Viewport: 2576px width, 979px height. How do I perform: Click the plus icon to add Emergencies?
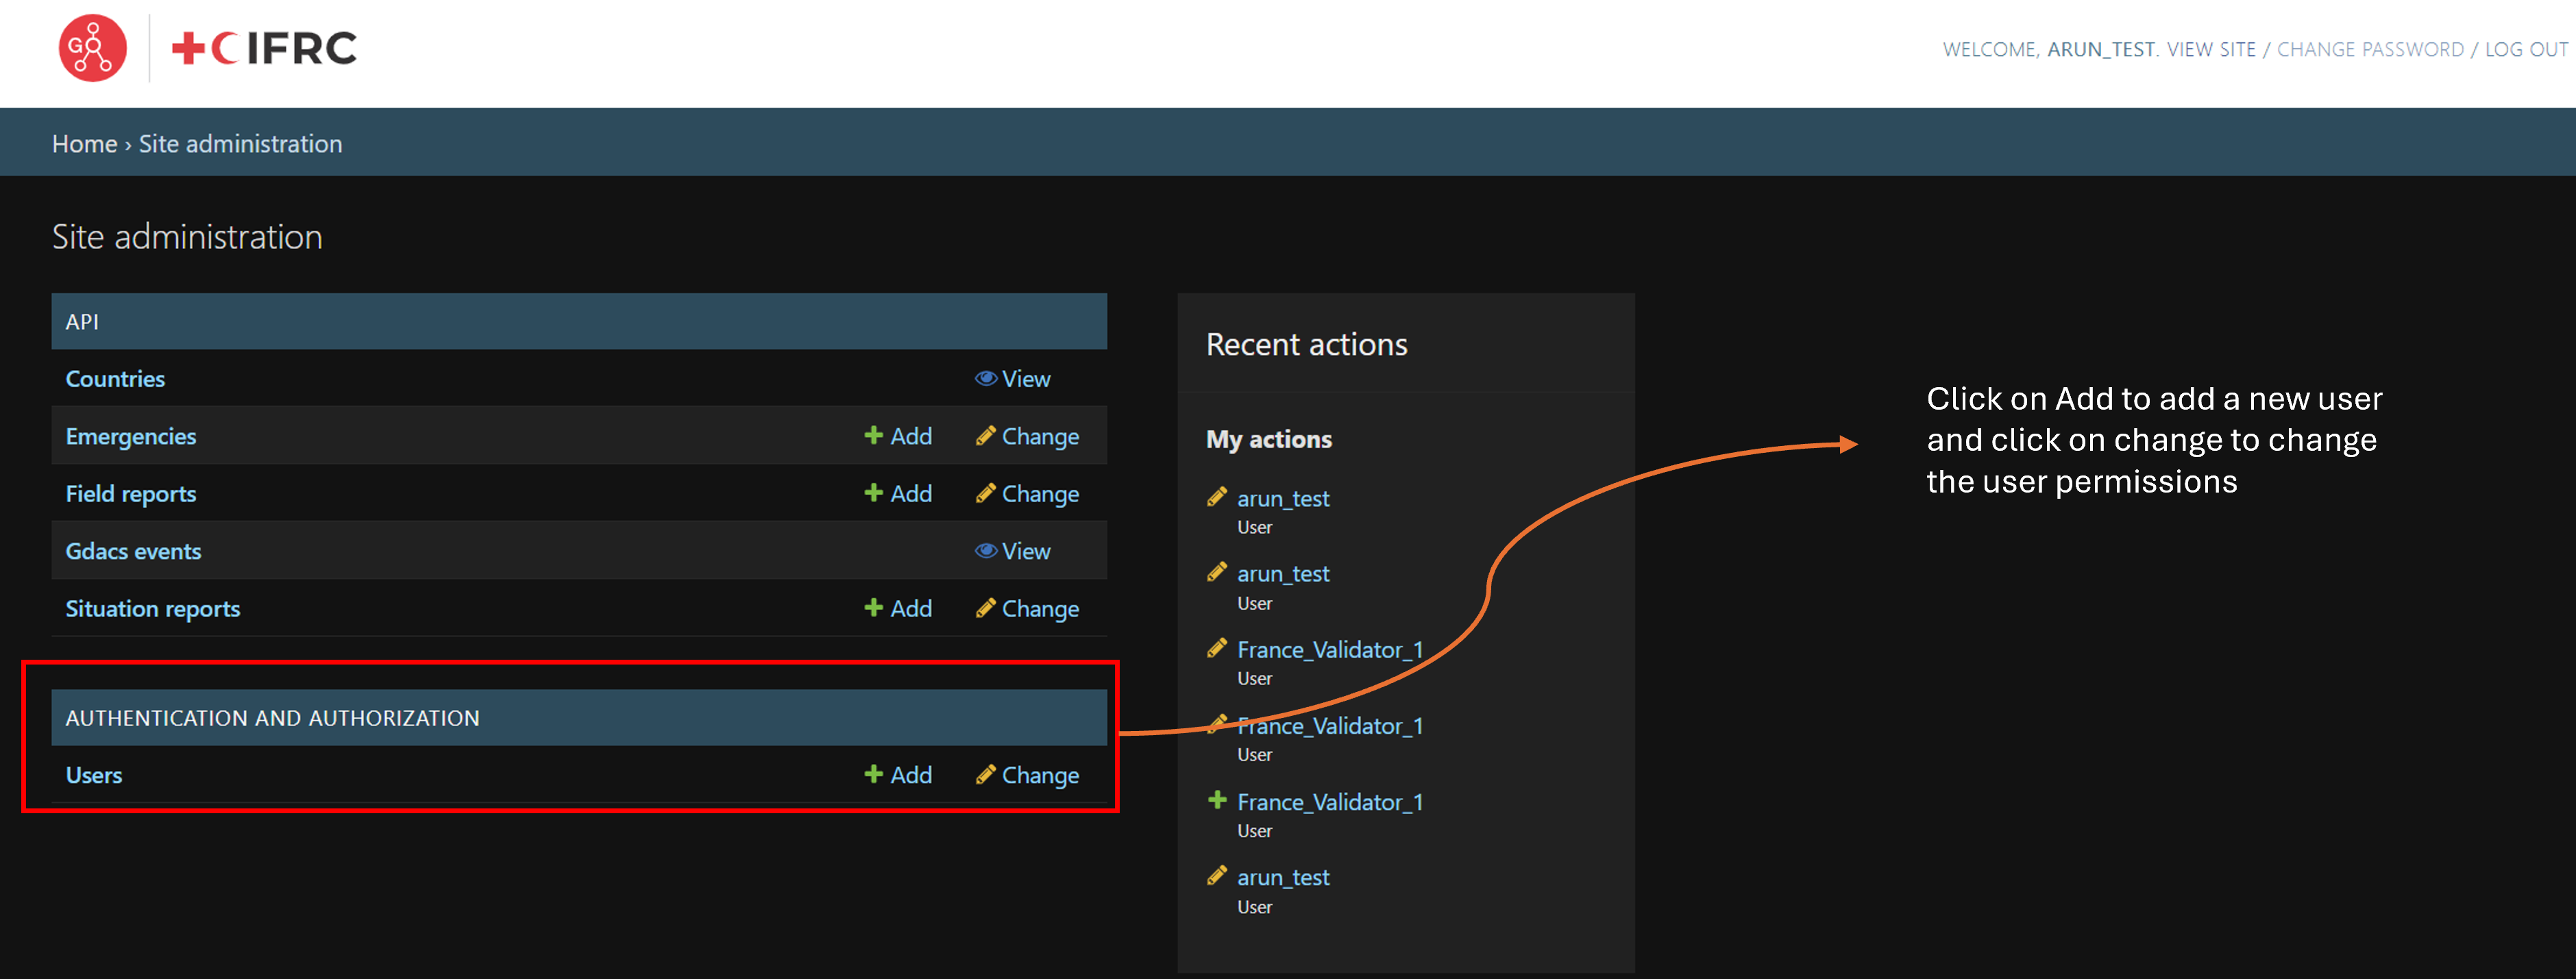[x=873, y=436]
